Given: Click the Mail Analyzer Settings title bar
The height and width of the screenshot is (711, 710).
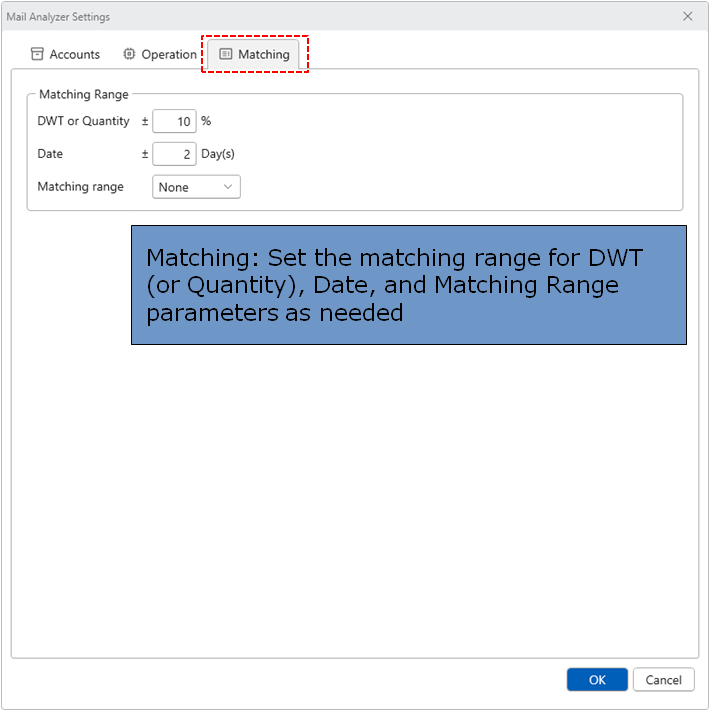Looking at the screenshot, I should click(300, 16).
